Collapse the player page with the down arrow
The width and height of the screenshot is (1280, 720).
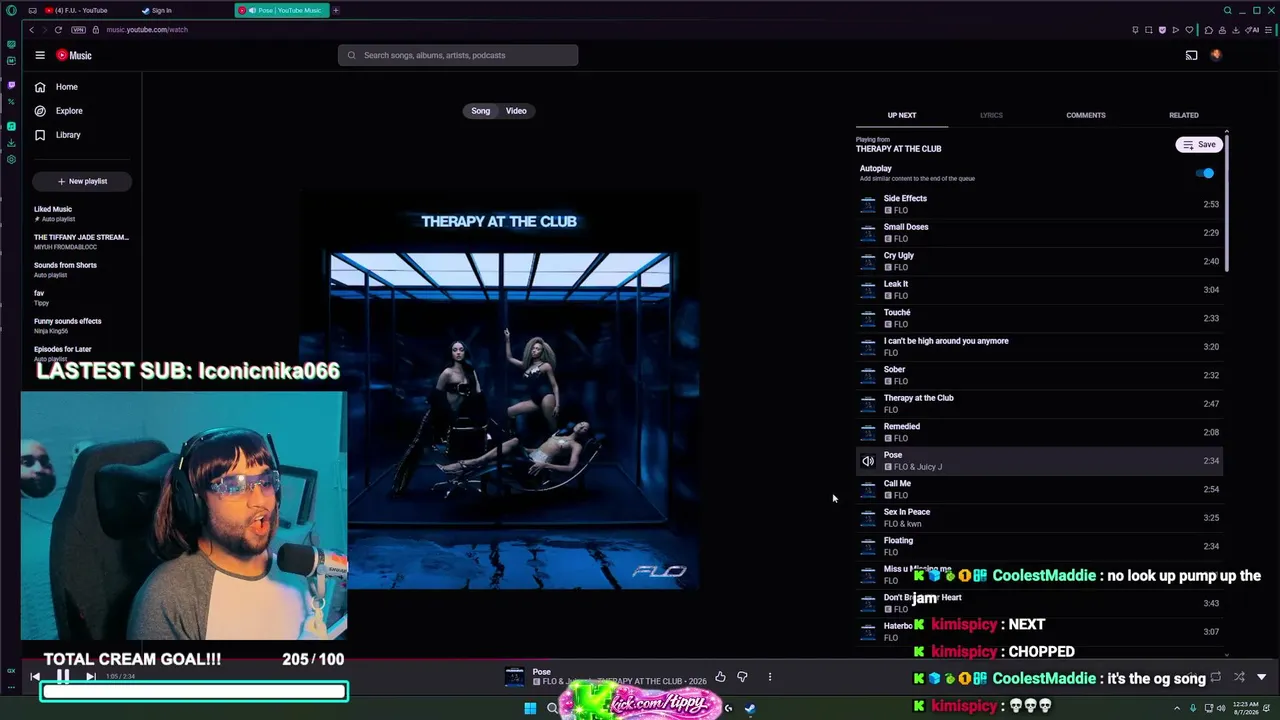click(x=1261, y=677)
